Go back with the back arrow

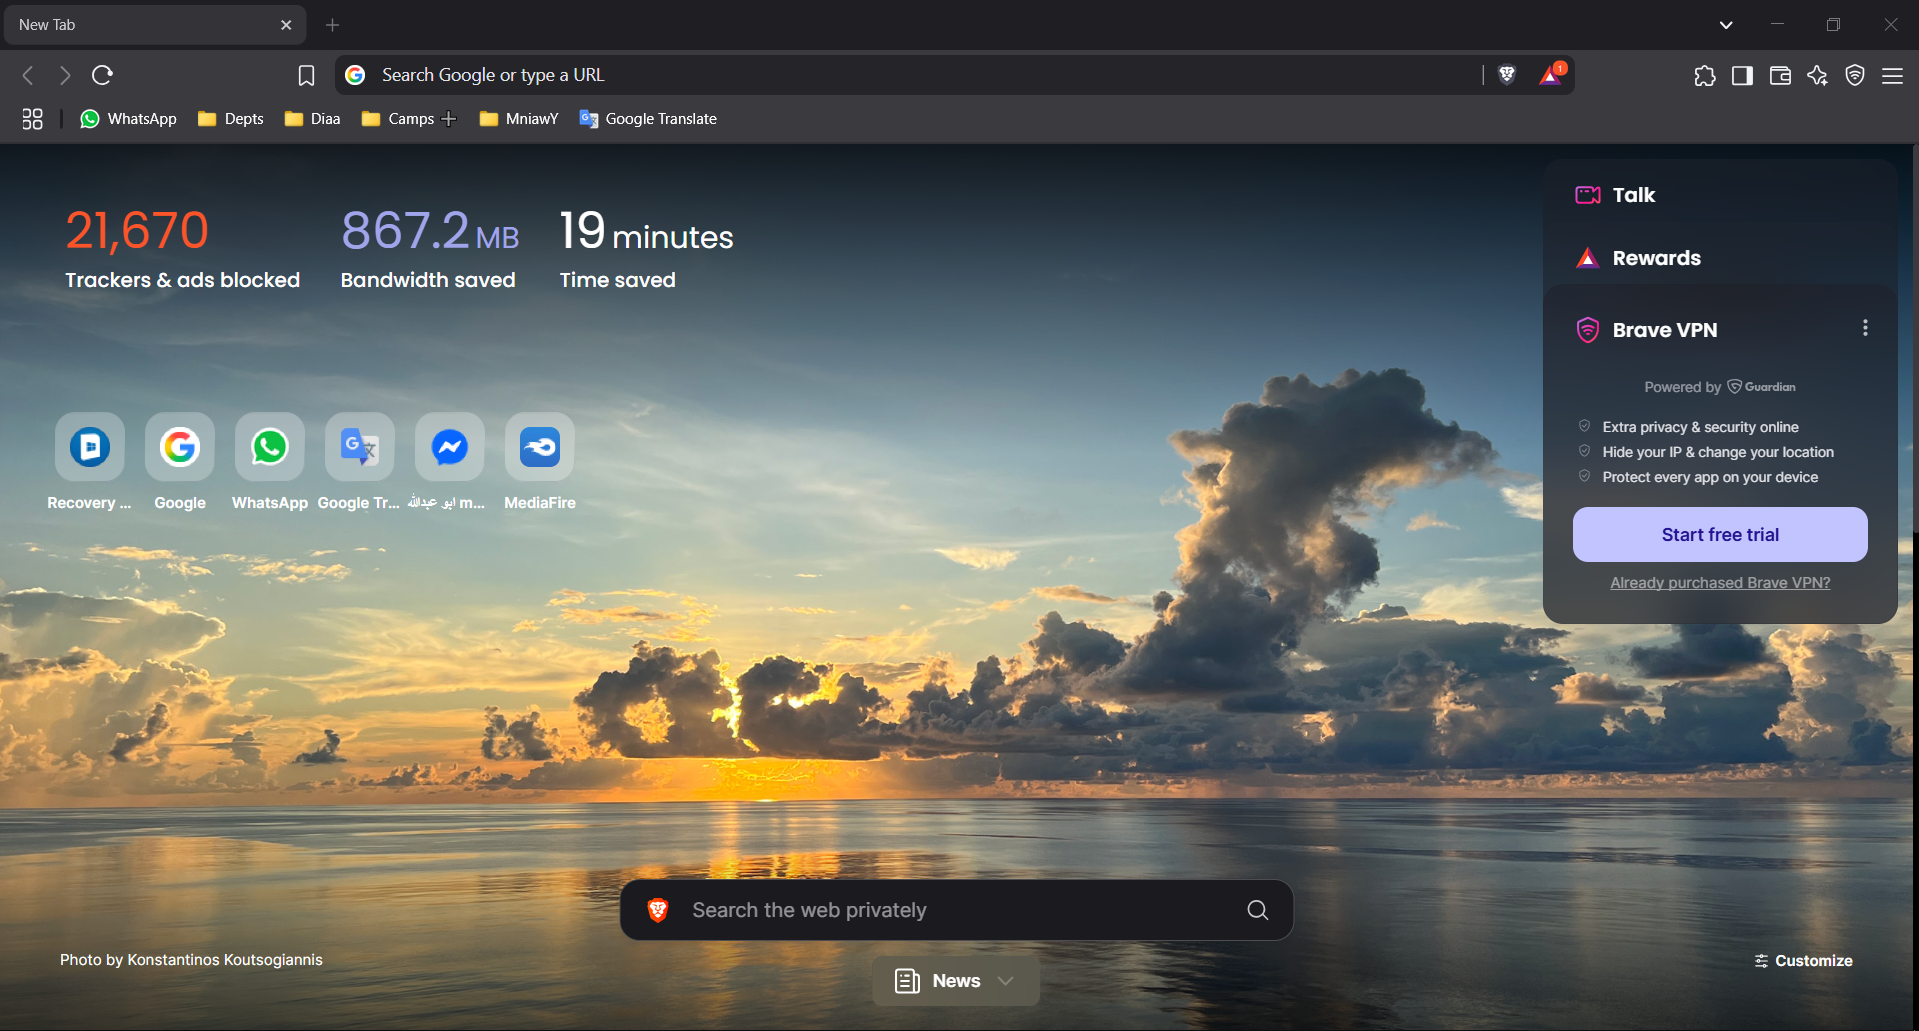tap(28, 75)
